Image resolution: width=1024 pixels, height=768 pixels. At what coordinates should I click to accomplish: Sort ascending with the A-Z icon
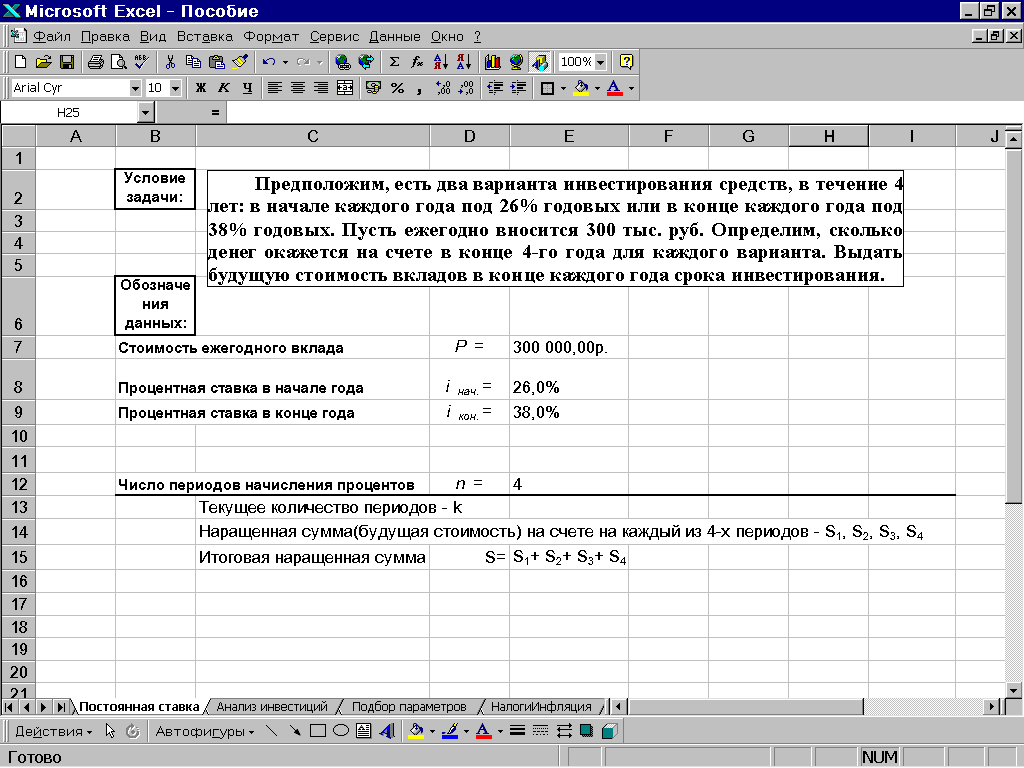click(x=441, y=62)
